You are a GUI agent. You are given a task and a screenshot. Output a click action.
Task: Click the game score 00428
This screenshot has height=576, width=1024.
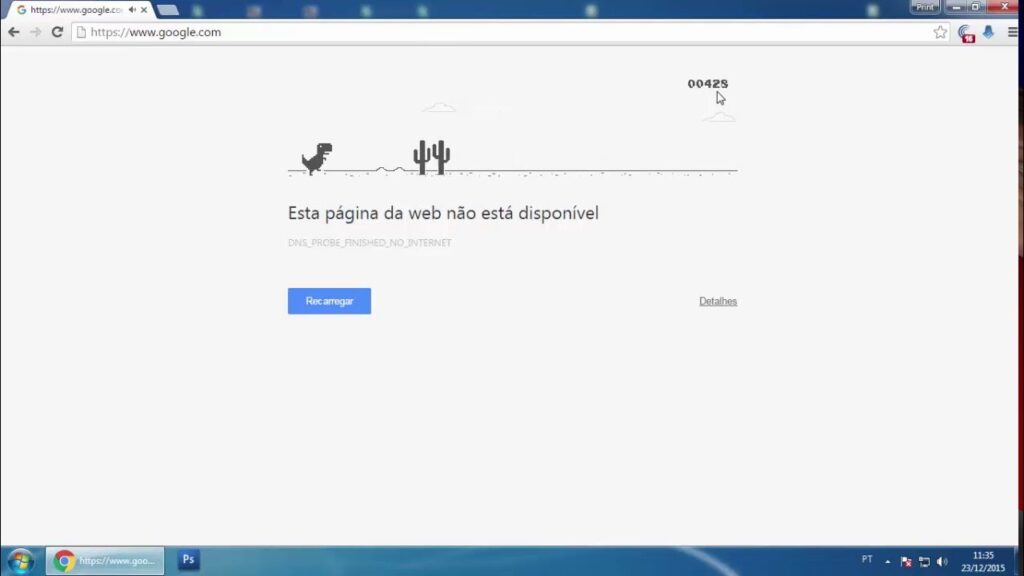(x=708, y=84)
